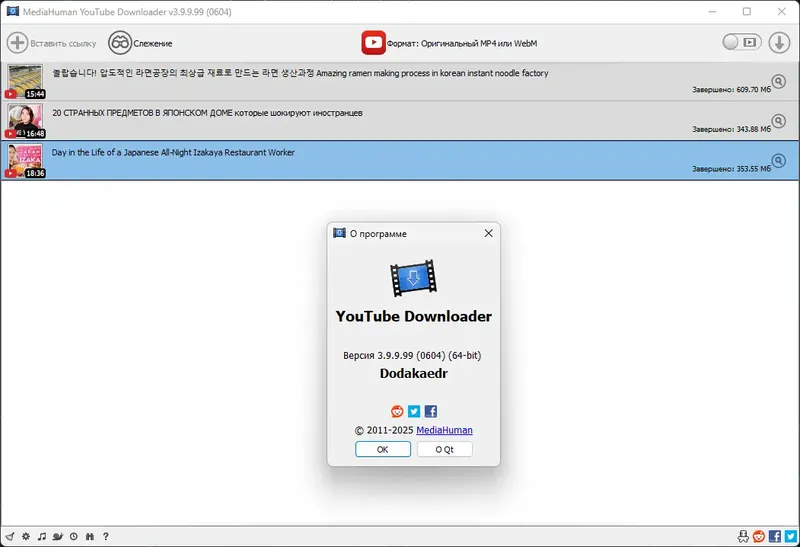Toggle the video mode switch in toolbar
This screenshot has height=547, width=800.
[742, 42]
